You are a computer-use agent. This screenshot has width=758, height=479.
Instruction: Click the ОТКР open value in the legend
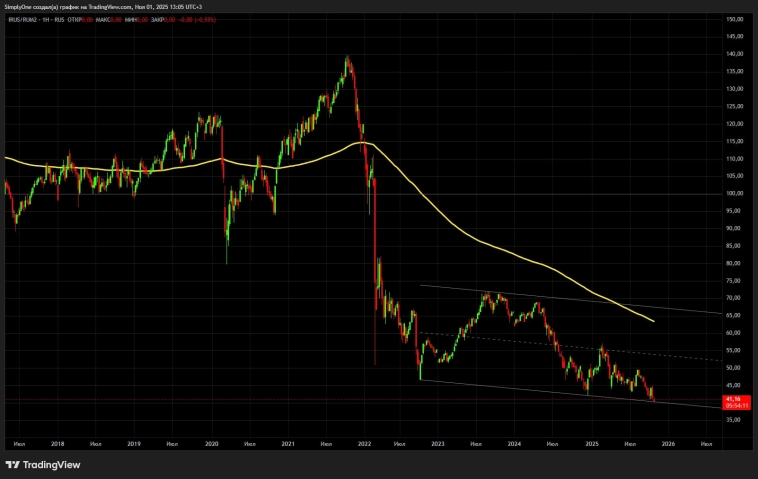pyautogui.click(x=87, y=20)
